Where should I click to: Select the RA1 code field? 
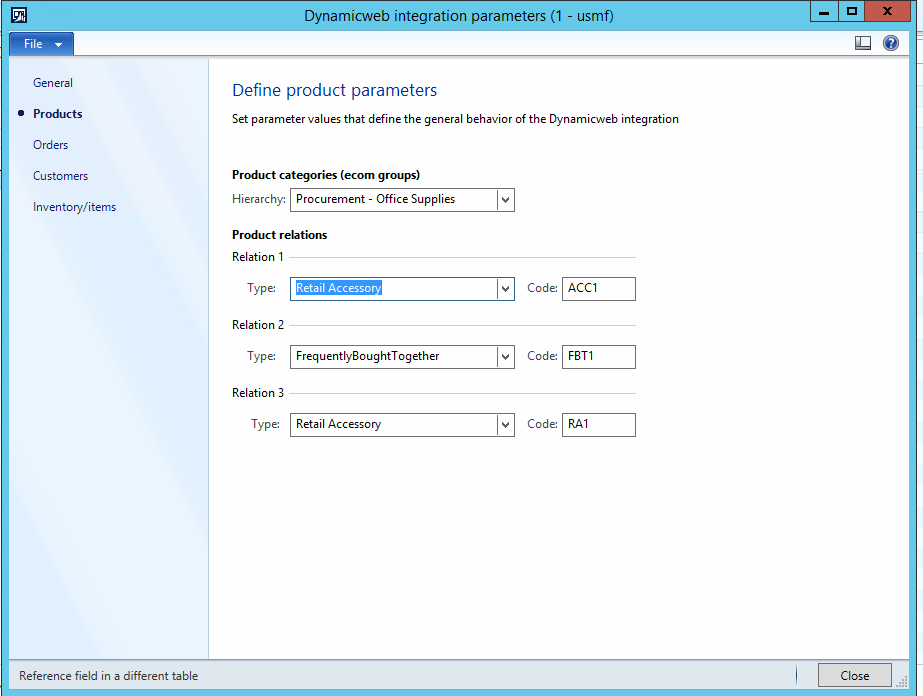click(x=598, y=425)
